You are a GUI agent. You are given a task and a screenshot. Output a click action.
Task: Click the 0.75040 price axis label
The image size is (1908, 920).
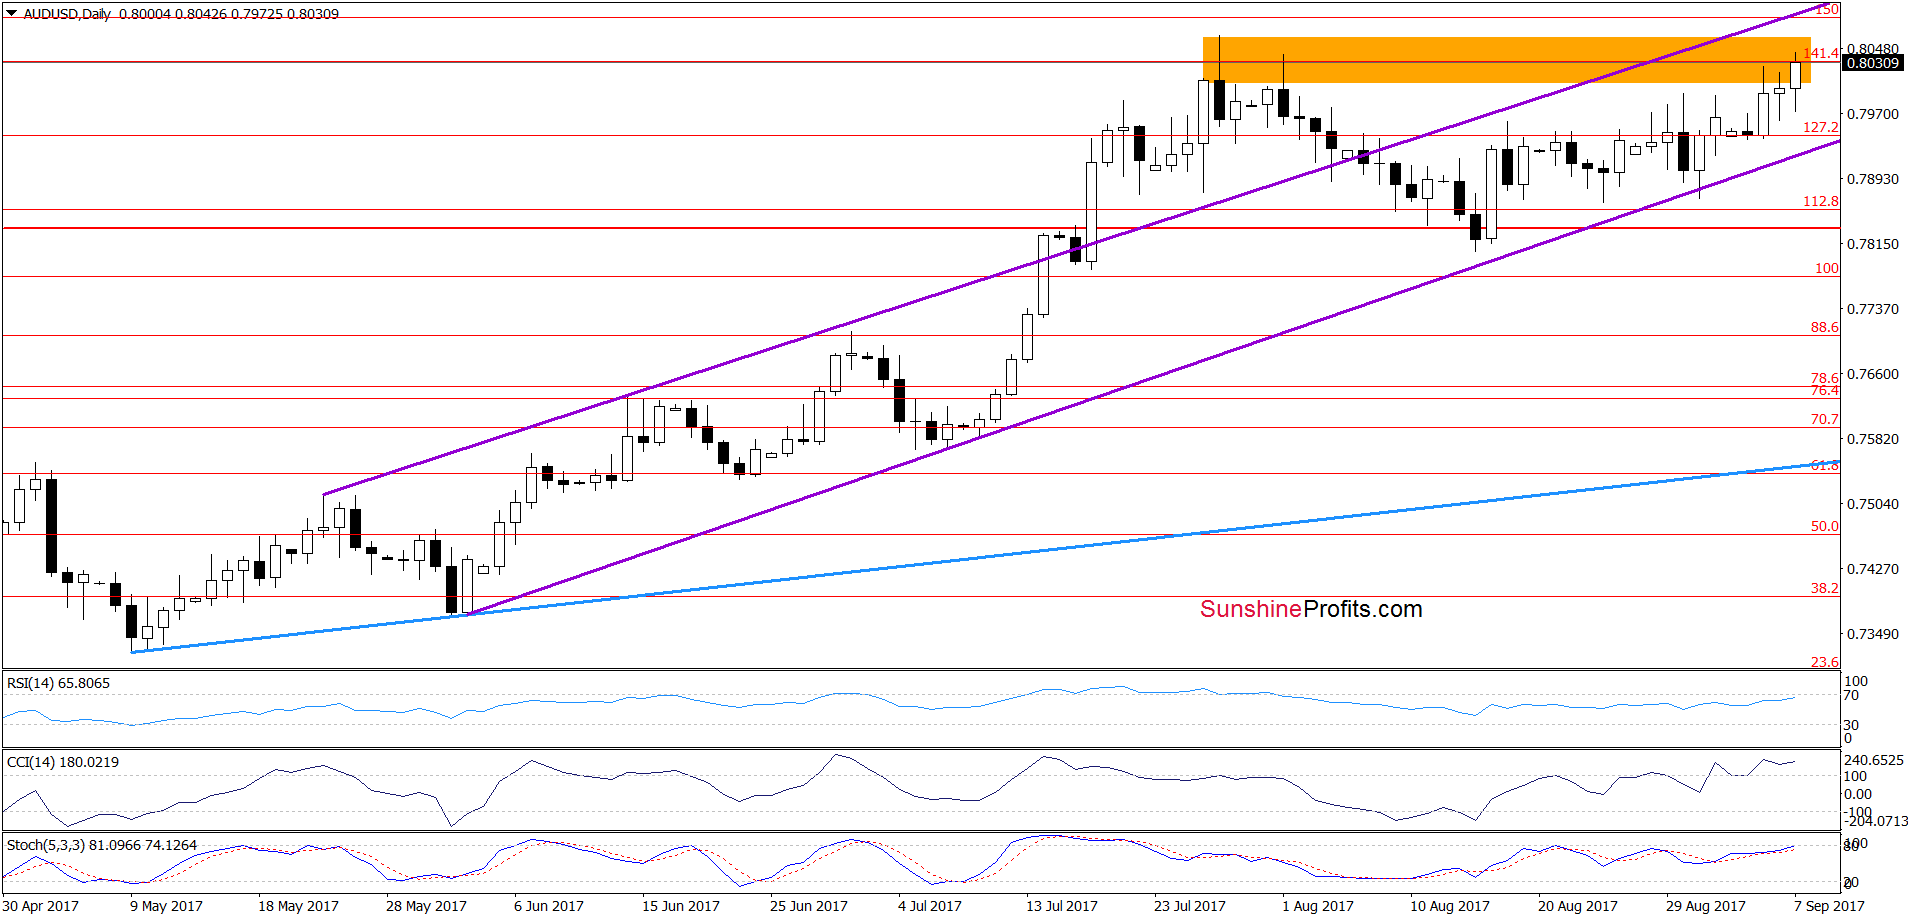1872,504
